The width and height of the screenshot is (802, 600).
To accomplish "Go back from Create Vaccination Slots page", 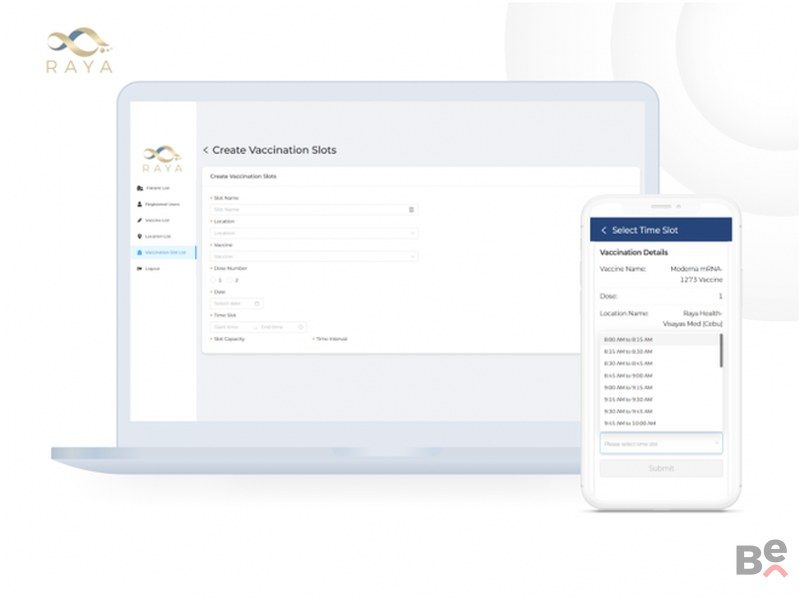I will point(206,150).
